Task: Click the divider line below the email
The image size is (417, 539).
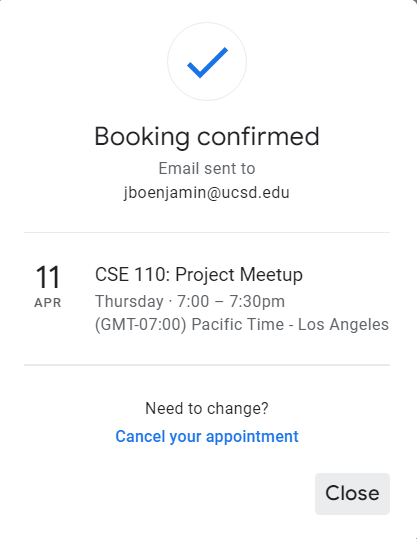Action: click(x=207, y=232)
